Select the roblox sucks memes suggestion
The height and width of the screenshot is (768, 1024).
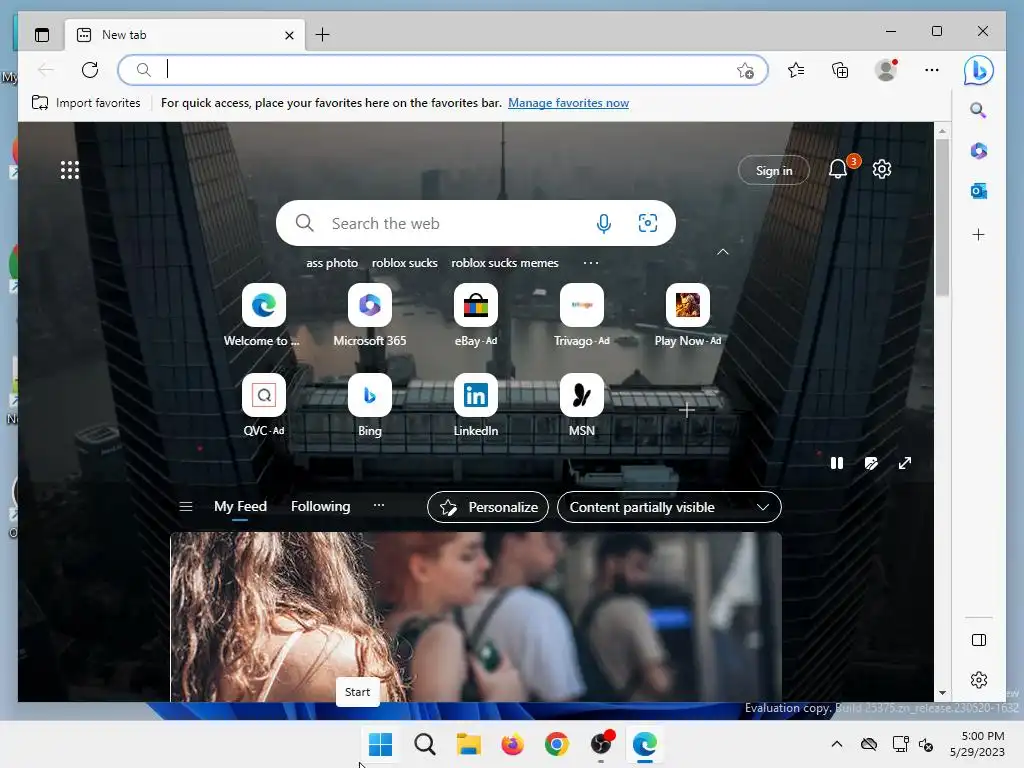[505, 263]
